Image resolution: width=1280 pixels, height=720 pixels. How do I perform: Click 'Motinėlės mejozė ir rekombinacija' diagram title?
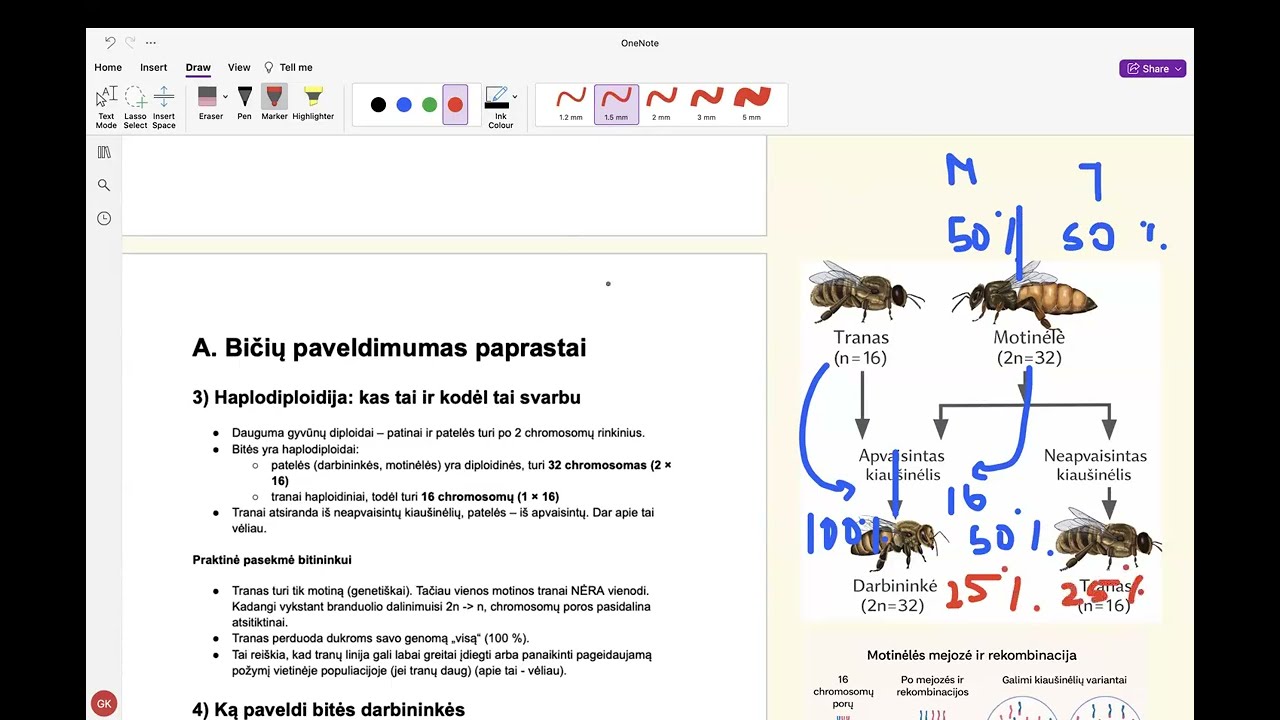(971, 655)
